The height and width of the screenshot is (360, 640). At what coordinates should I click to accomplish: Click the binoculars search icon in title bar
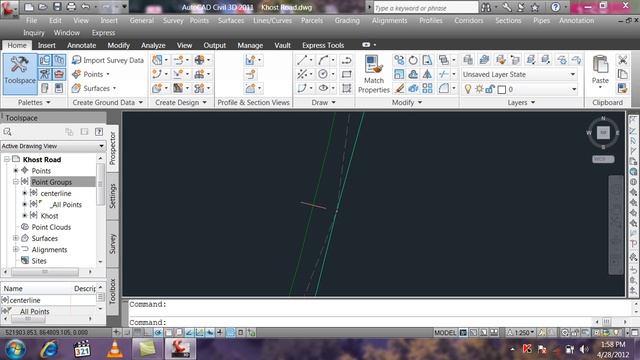(x=486, y=7)
